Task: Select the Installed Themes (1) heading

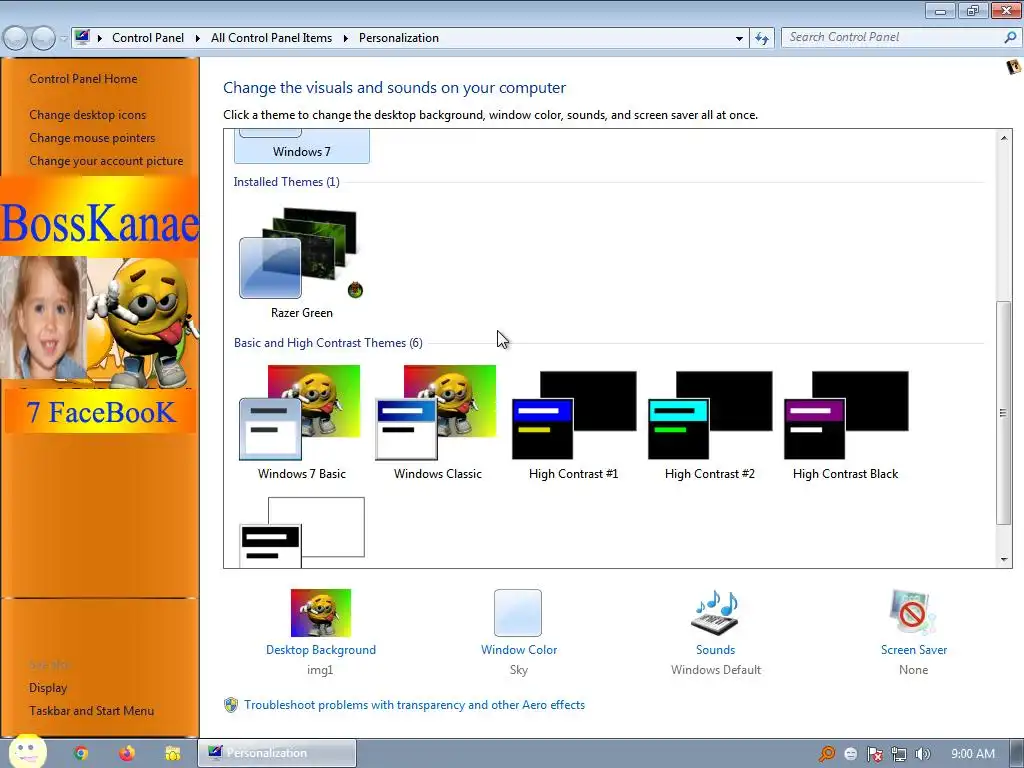Action: point(286,182)
